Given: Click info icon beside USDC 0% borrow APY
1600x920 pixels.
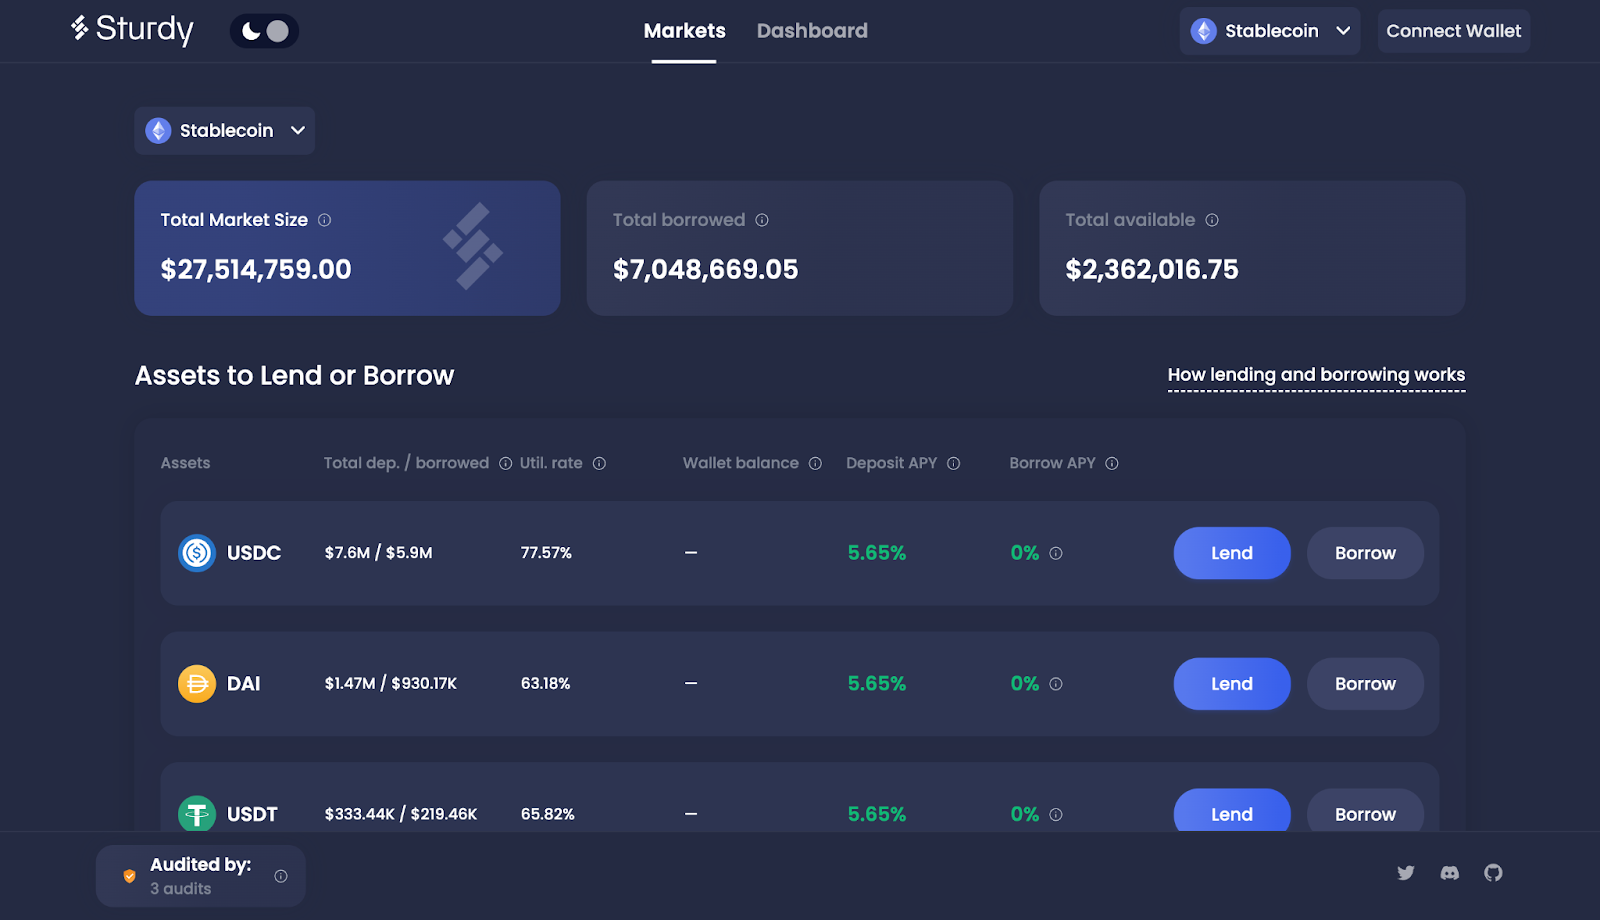Looking at the screenshot, I should pyautogui.click(x=1056, y=553).
